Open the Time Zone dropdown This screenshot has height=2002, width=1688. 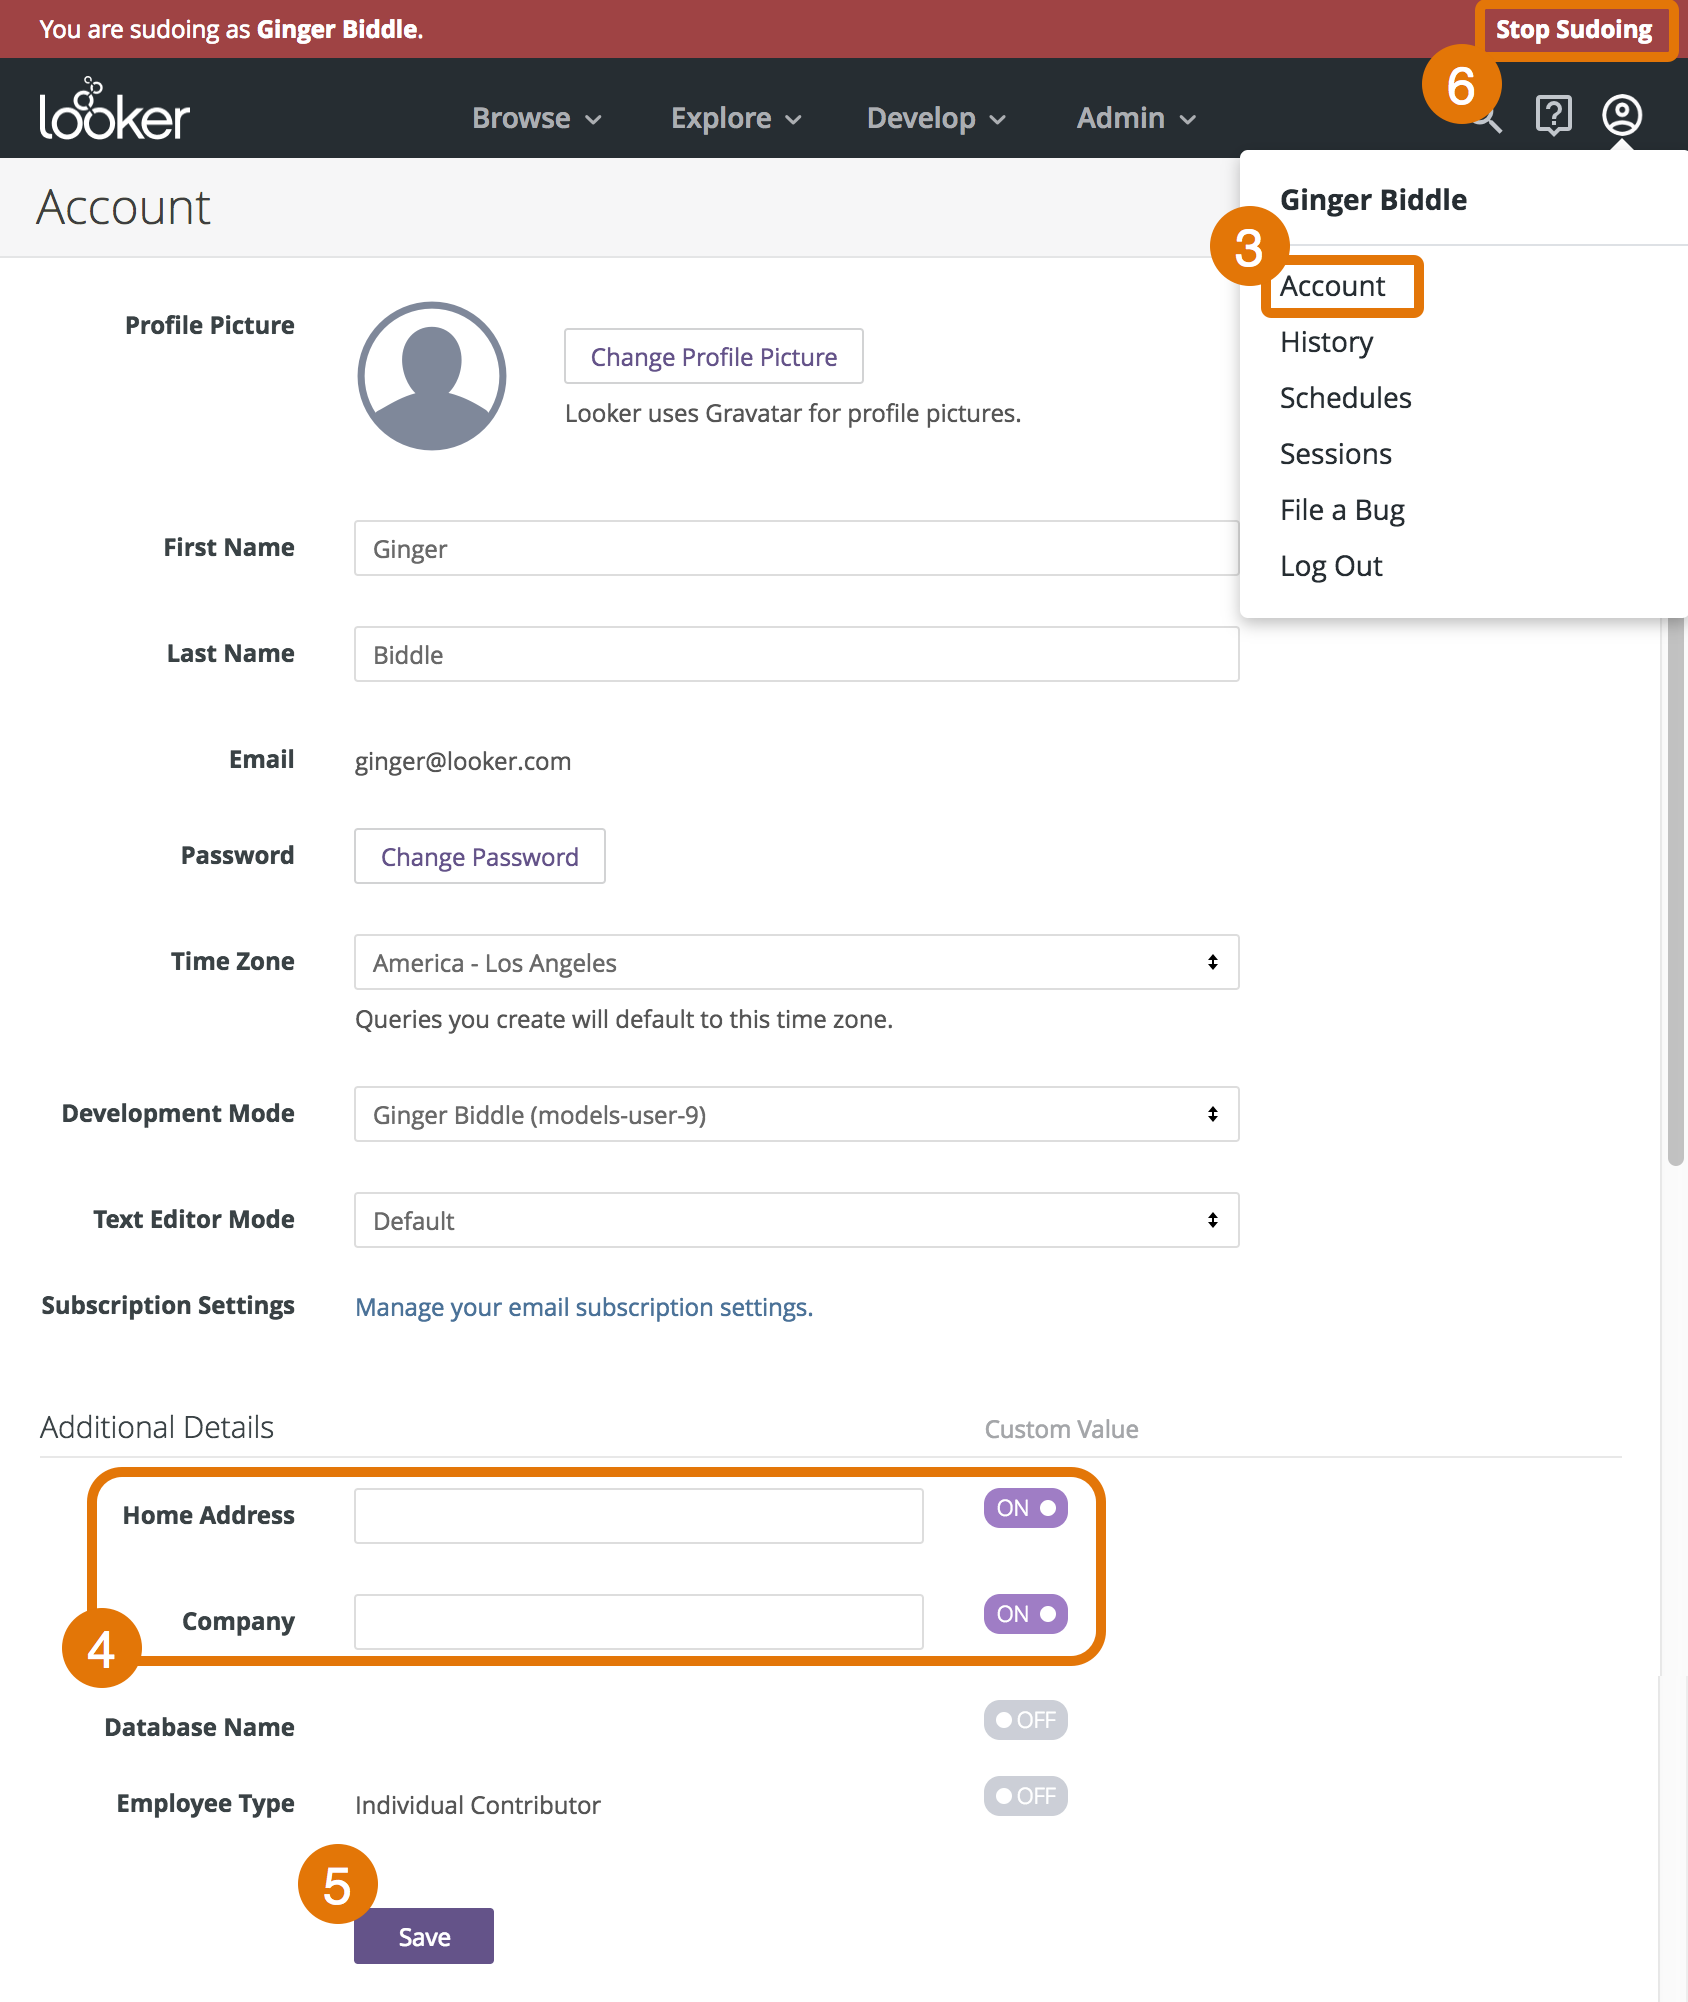[796, 962]
